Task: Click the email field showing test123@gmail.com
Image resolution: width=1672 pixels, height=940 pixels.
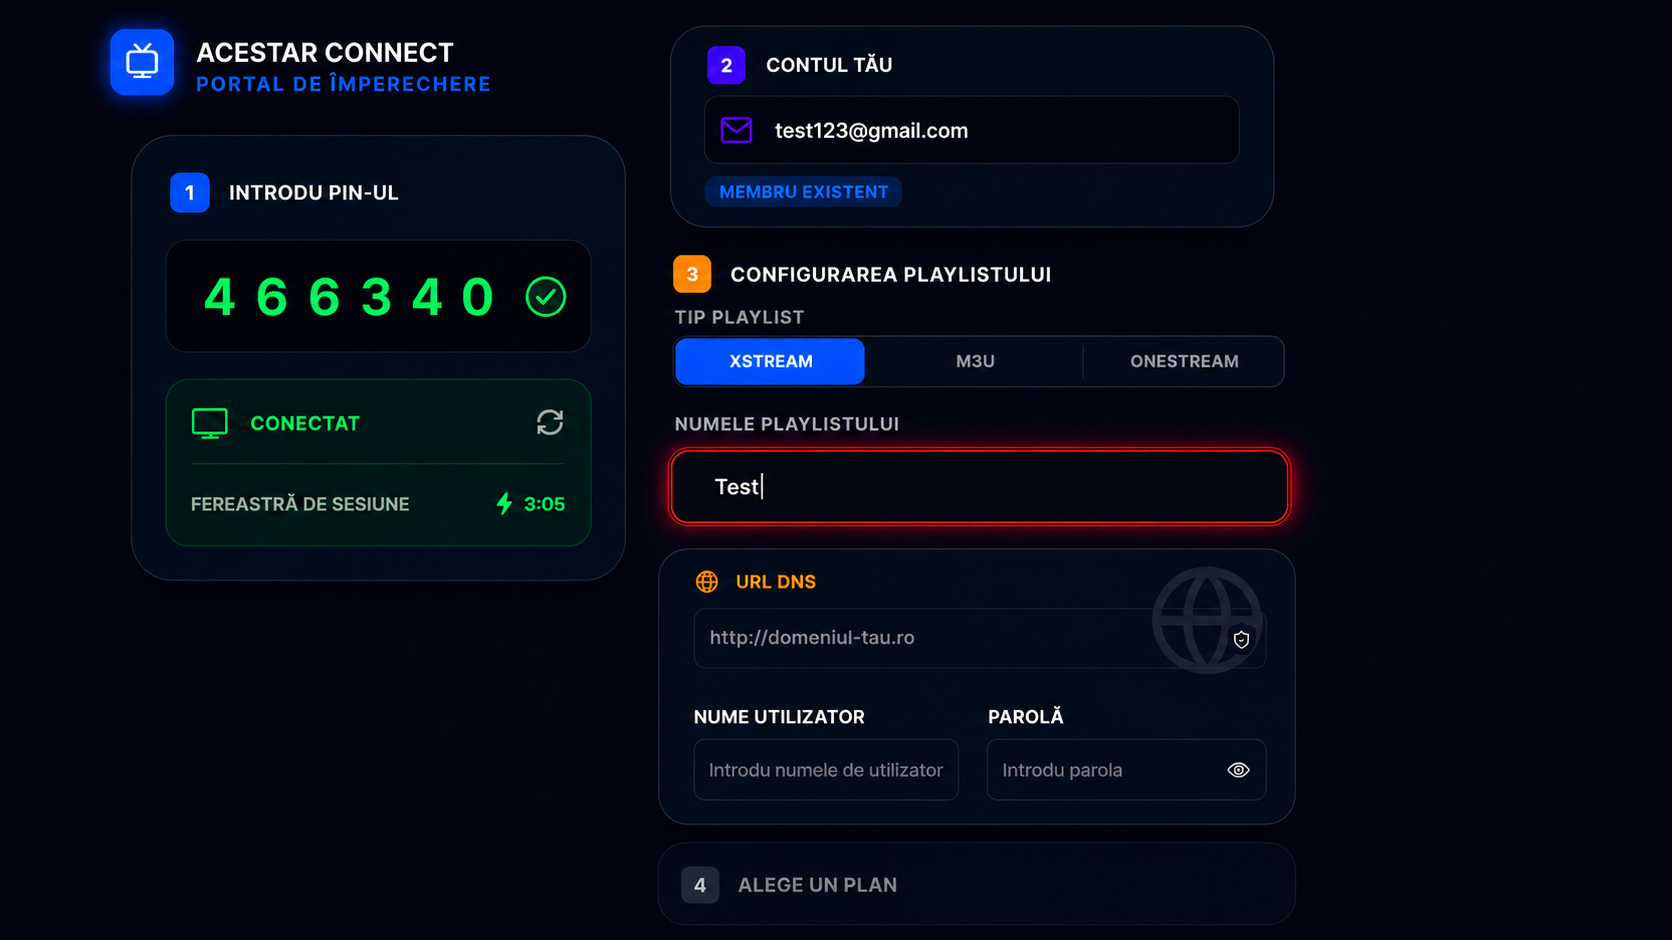Action: click(972, 130)
